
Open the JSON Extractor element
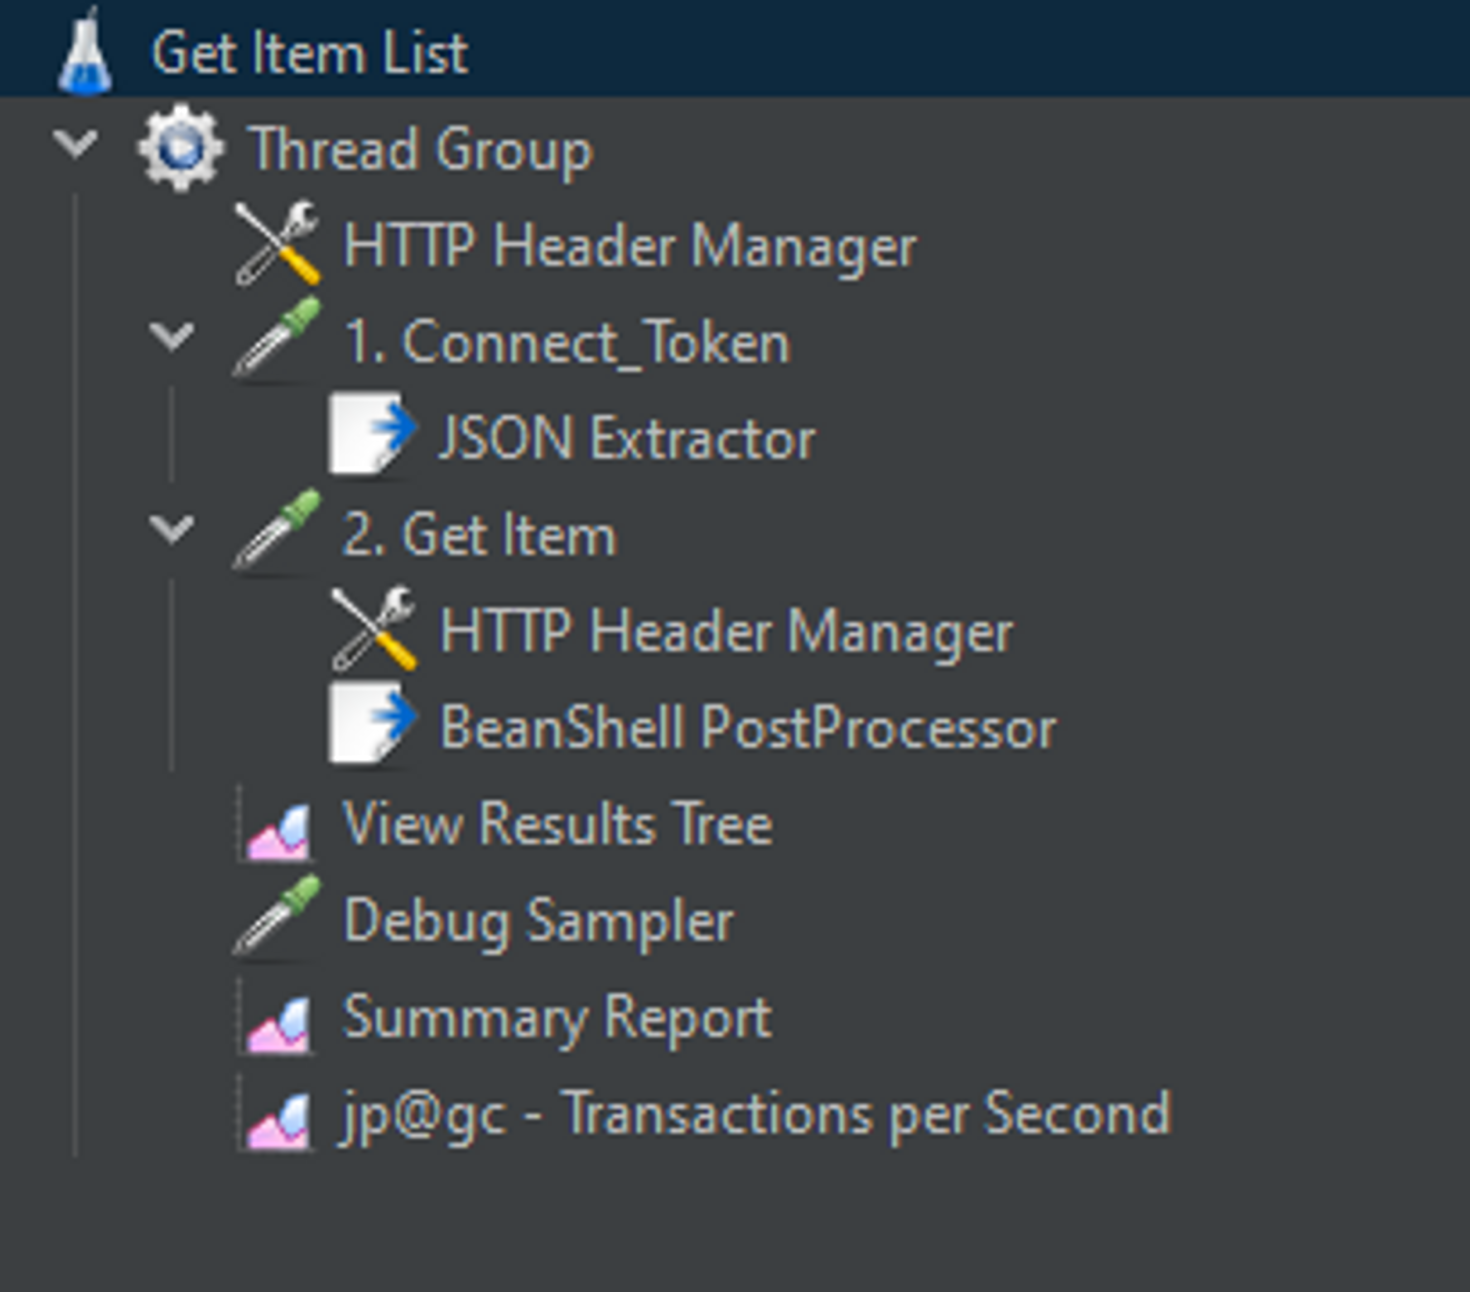tap(627, 439)
